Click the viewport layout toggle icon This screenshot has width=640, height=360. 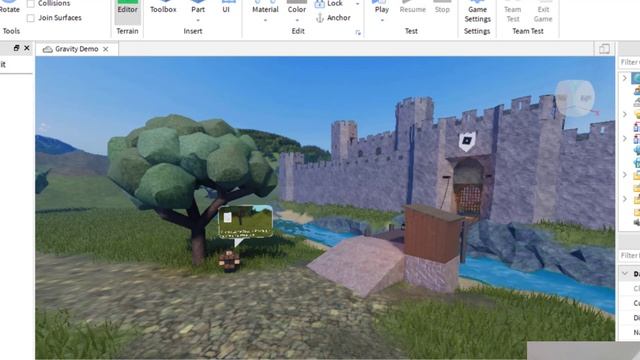[604, 49]
